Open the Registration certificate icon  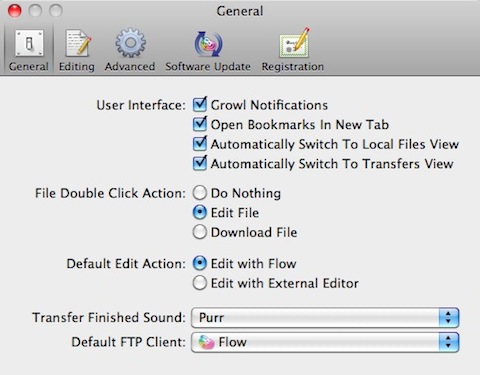tap(294, 43)
